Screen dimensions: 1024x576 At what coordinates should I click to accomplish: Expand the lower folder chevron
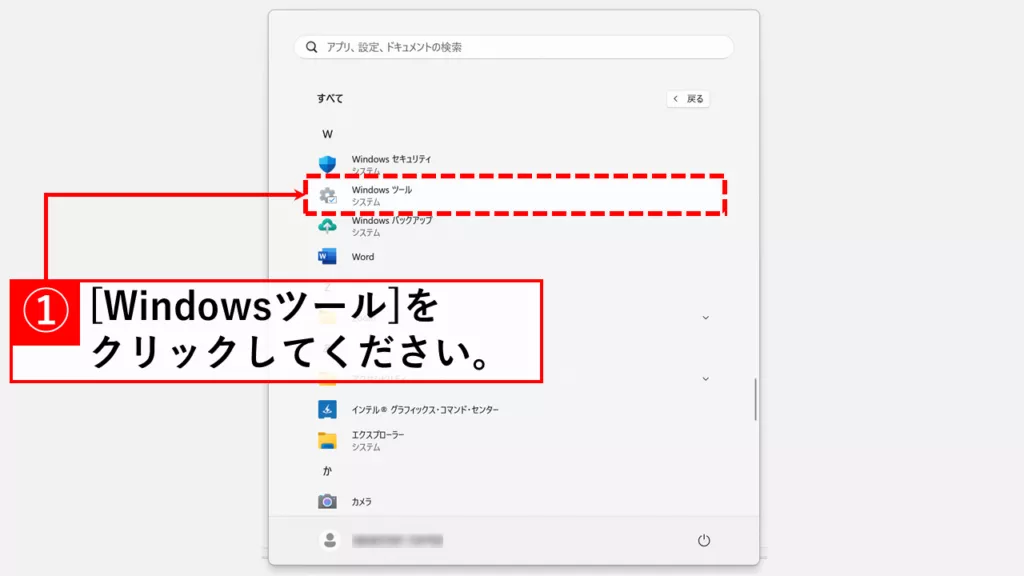[x=705, y=379]
